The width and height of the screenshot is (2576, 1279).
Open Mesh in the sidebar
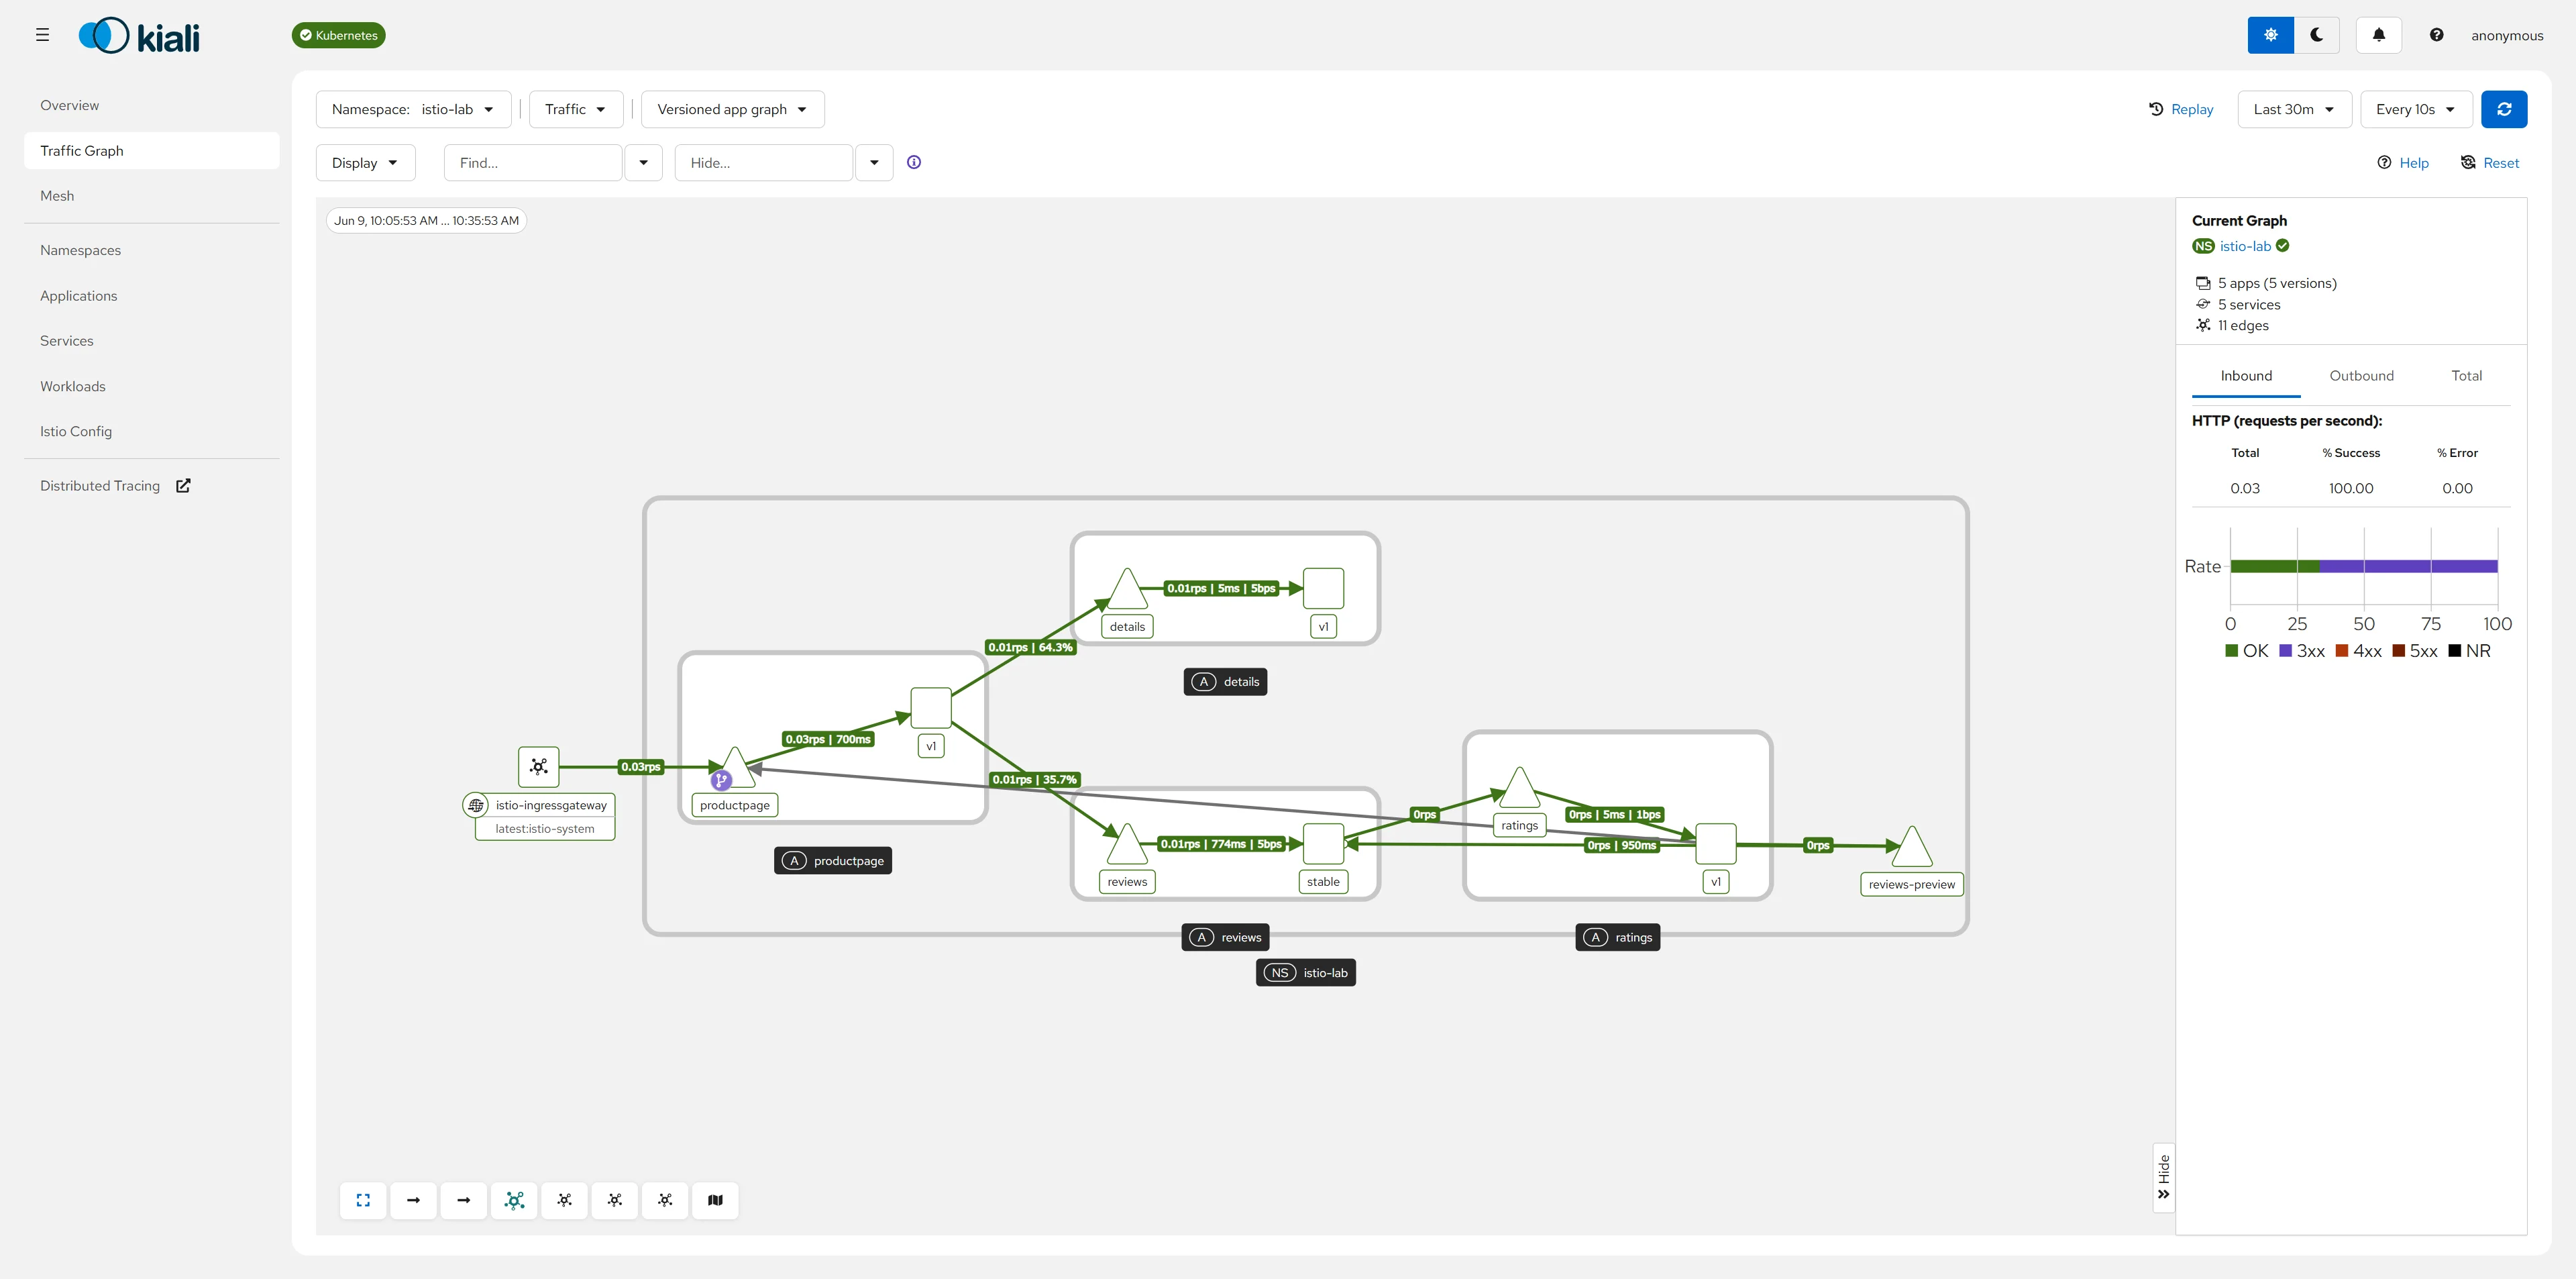[x=152, y=196]
